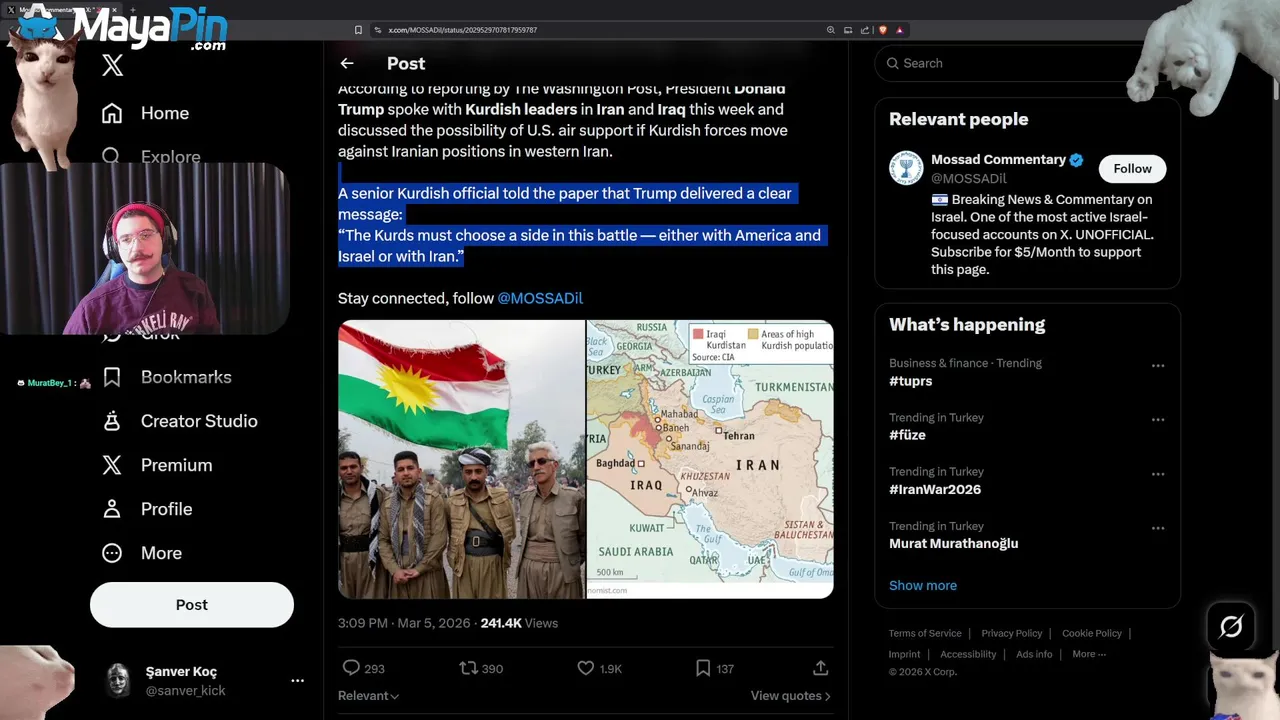Click Brave Rewards triangle icon
This screenshot has height=720, width=1280.
pos(900,30)
